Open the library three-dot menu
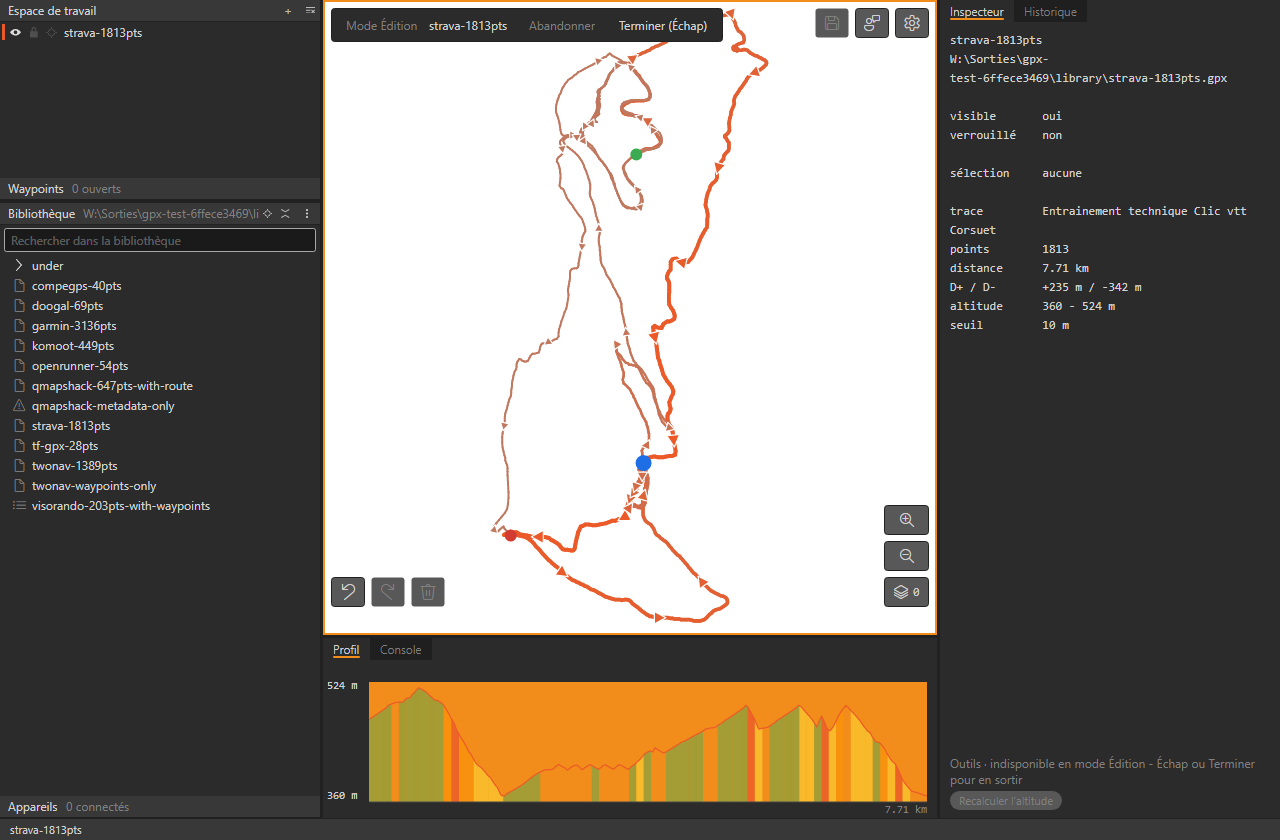 coord(307,214)
